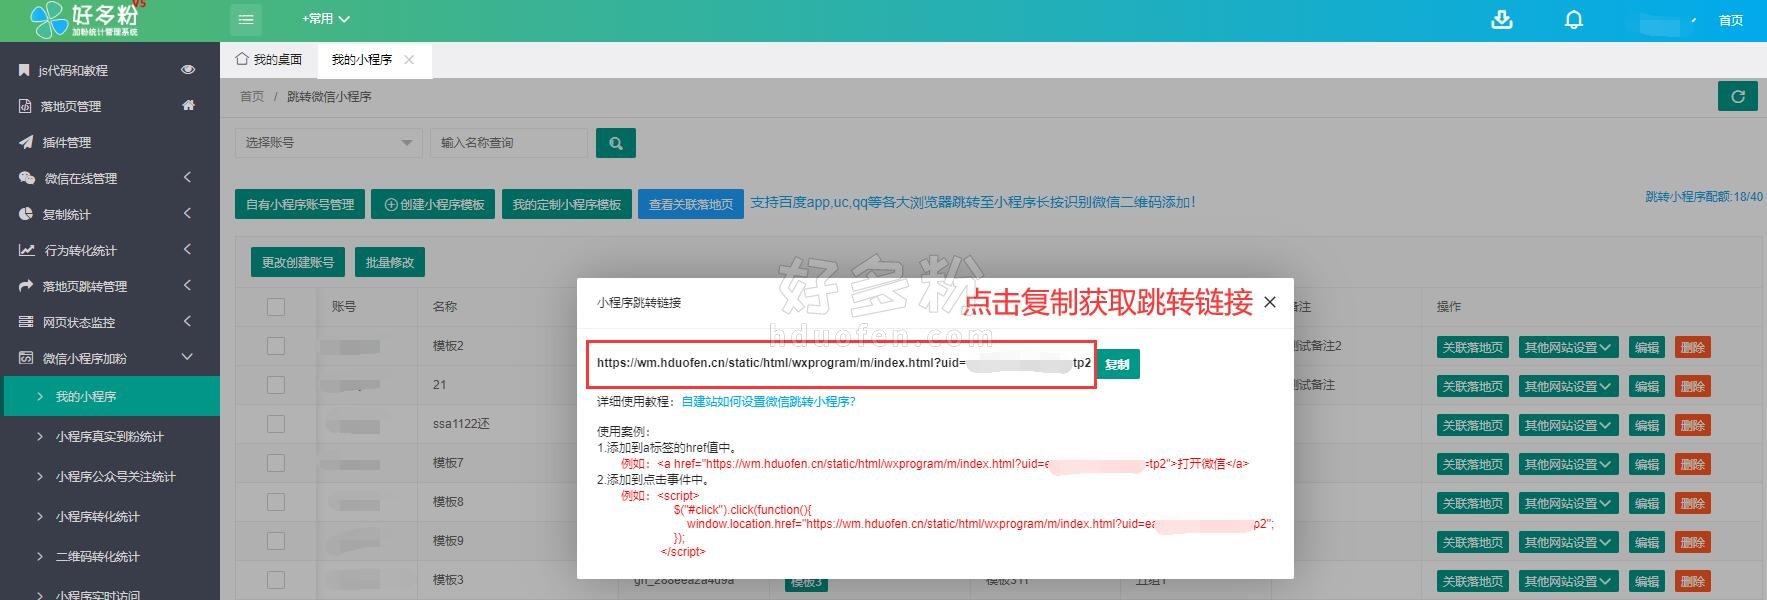This screenshot has height=600, width=1767.
Task: Expand 行为转化统计 menu
Action: pyautogui.click(x=110, y=250)
